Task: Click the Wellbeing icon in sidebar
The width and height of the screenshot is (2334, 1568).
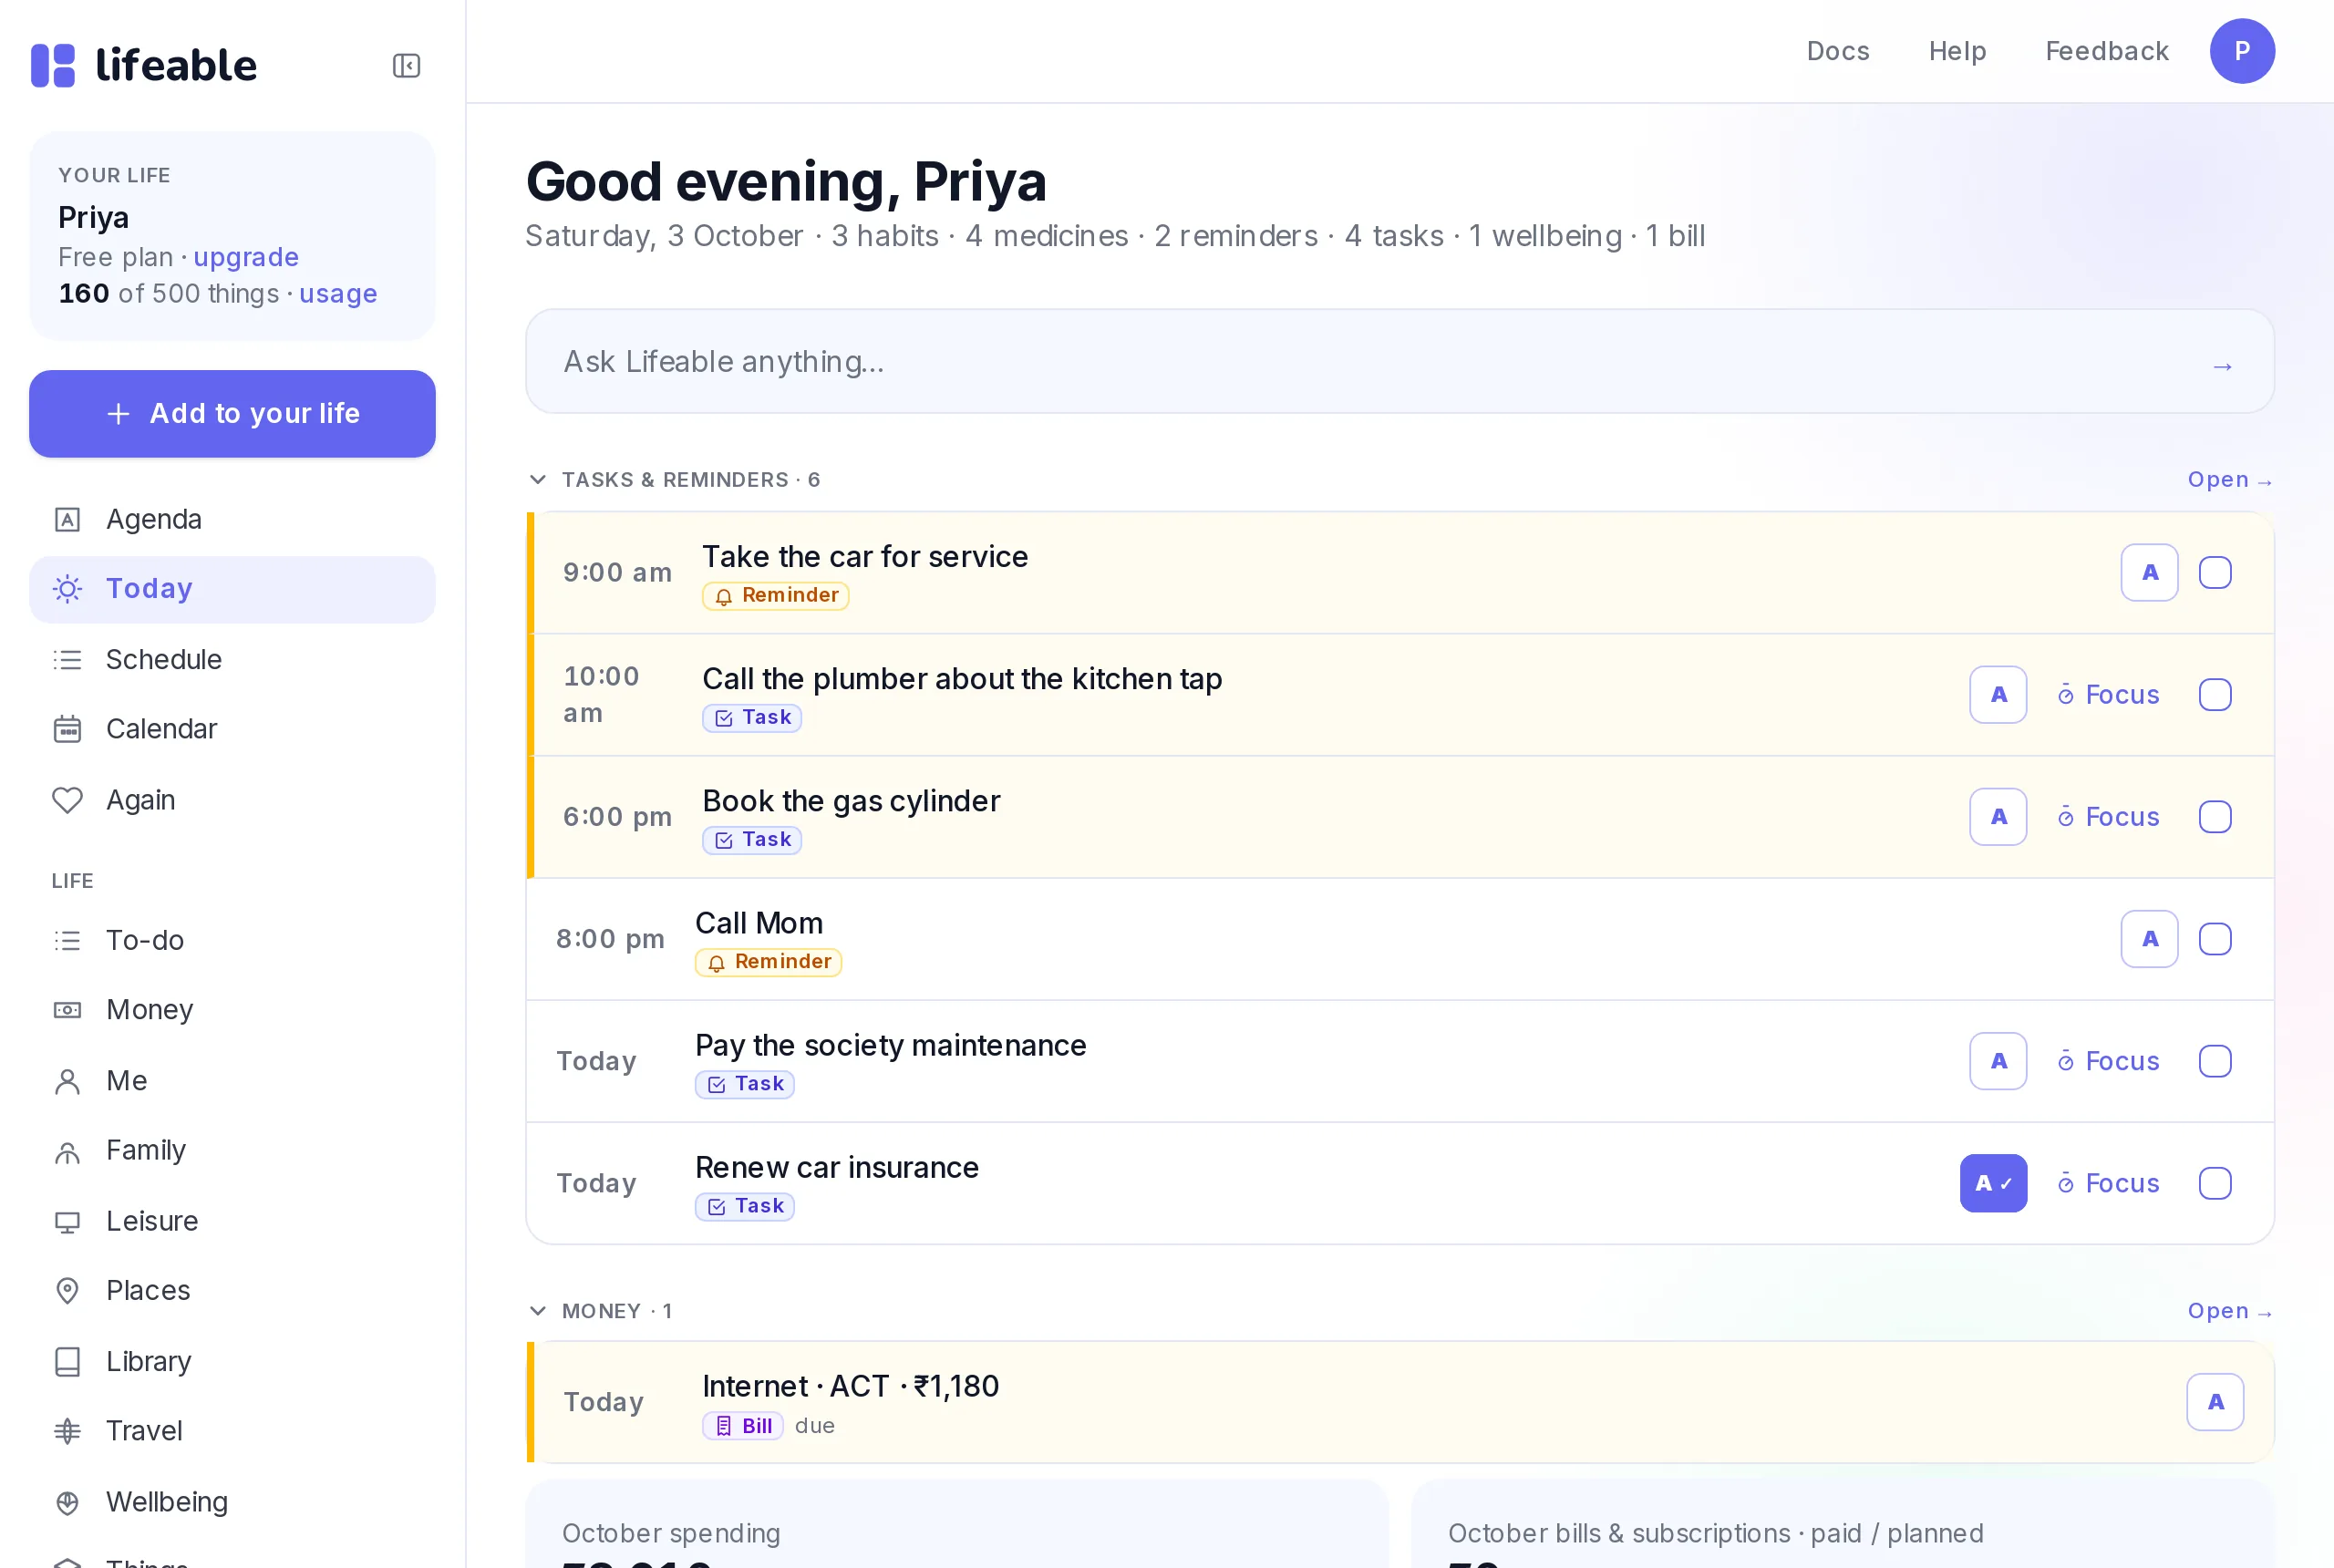Action: [x=67, y=1502]
